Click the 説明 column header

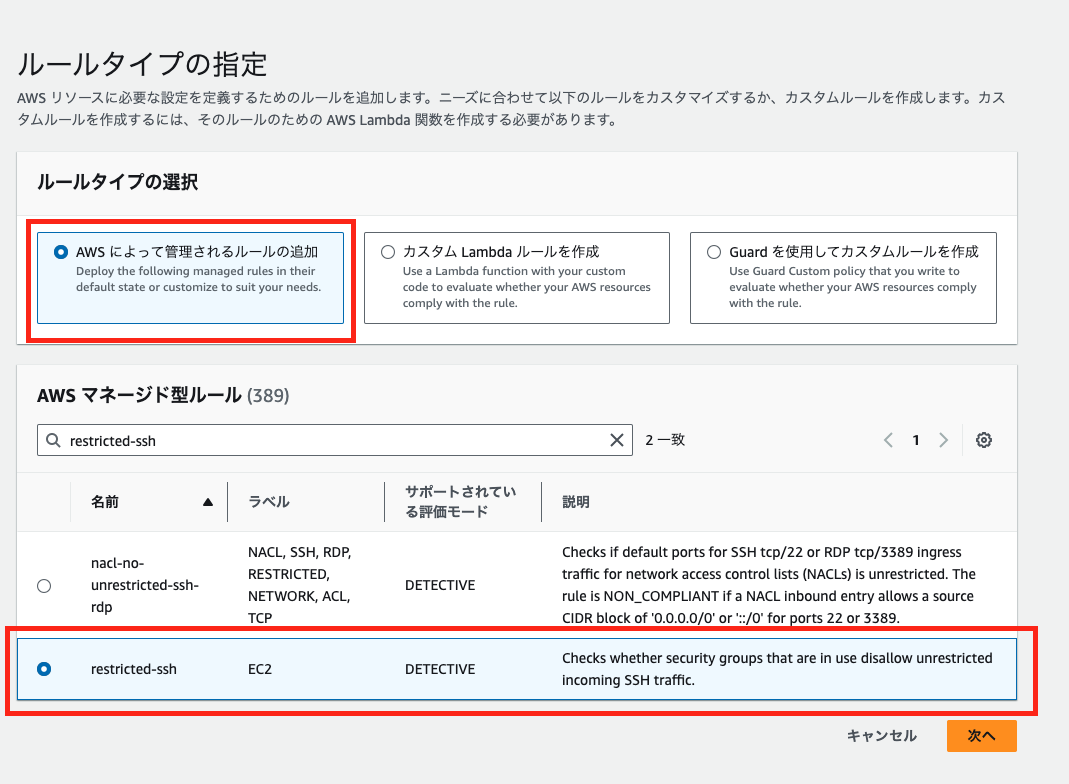(x=575, y=502)
